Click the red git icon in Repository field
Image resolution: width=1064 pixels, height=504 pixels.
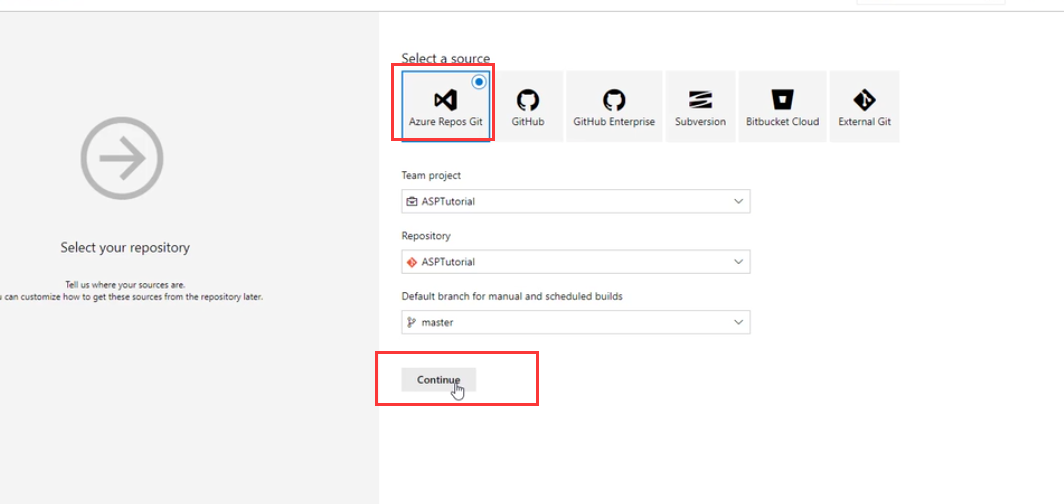[x=411, y=262]
